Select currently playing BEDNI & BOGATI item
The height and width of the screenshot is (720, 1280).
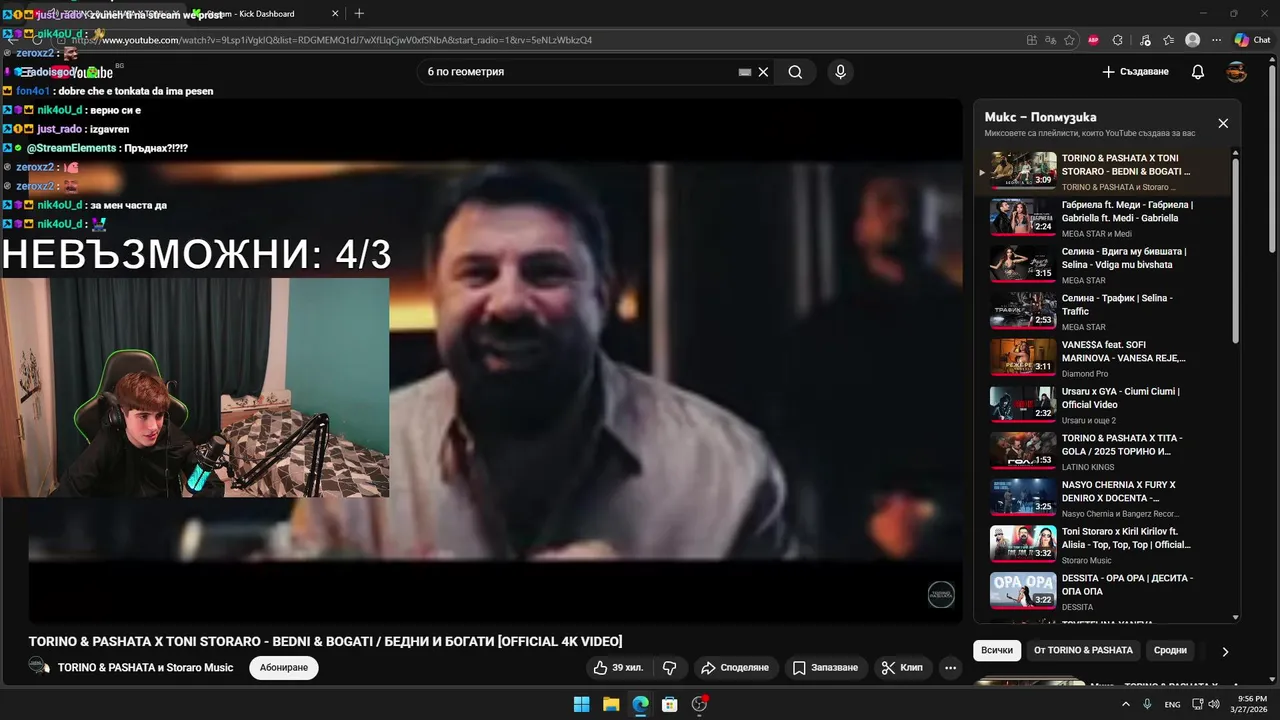1104,171
